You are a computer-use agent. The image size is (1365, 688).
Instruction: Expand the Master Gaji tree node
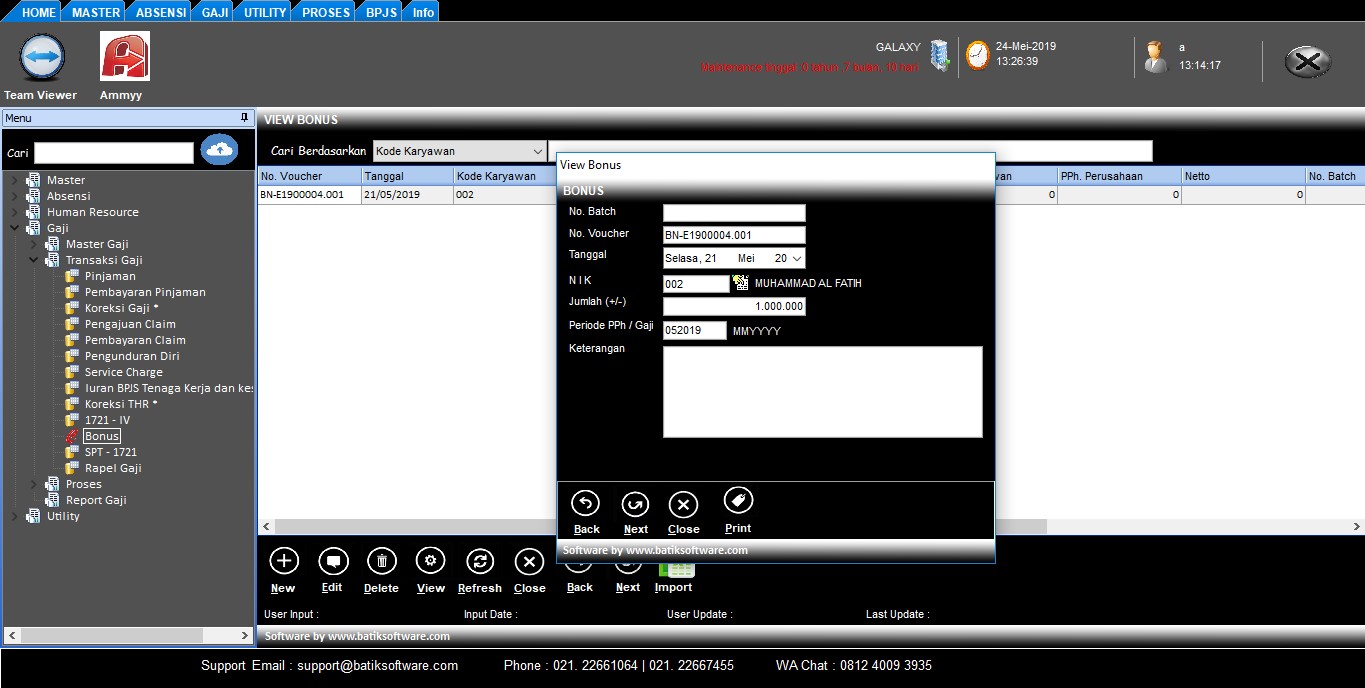[x=34, y=244]
